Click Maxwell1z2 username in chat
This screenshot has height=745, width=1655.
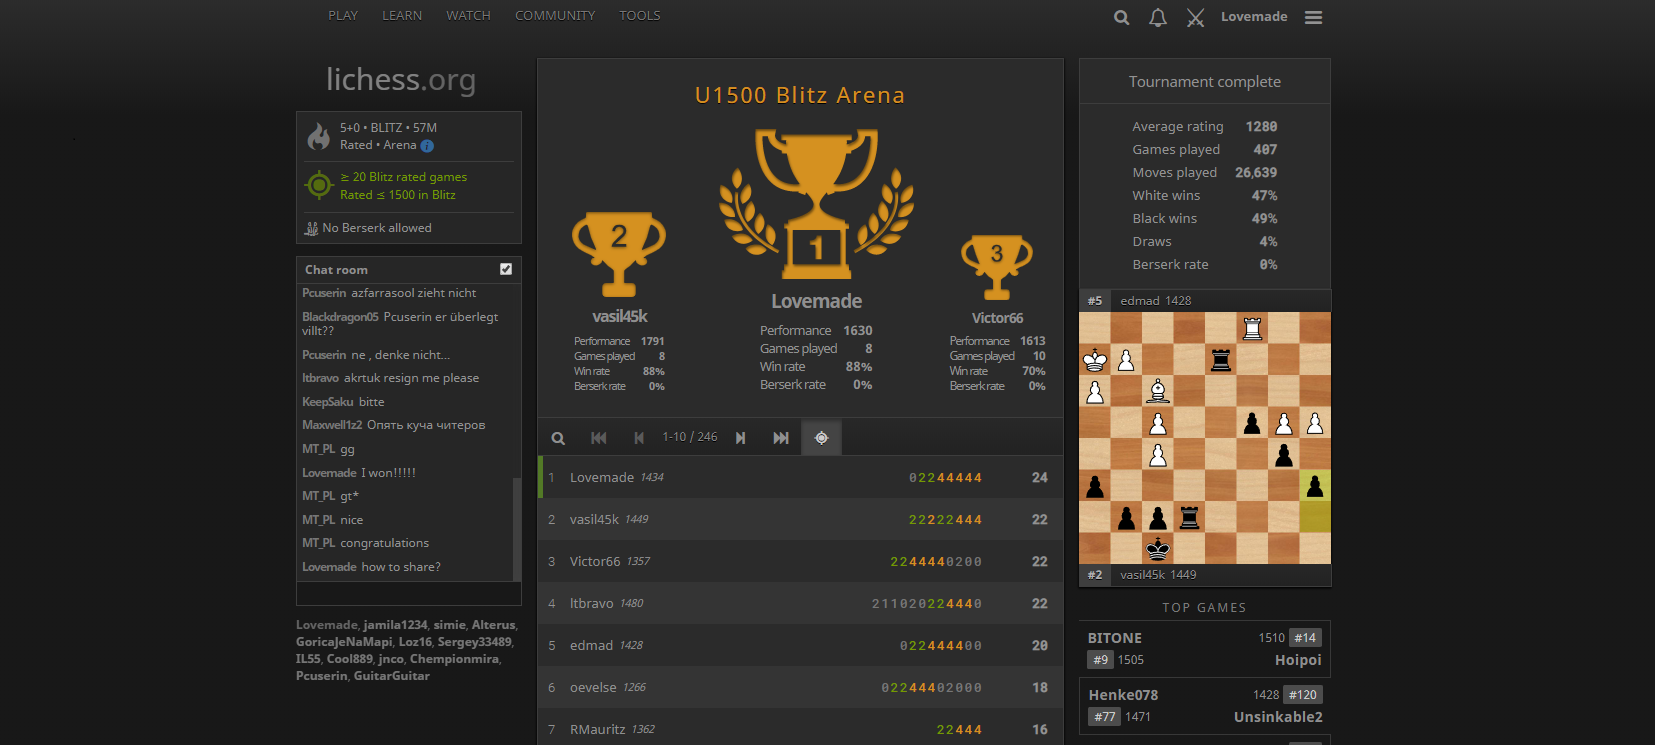click(332, 425)
